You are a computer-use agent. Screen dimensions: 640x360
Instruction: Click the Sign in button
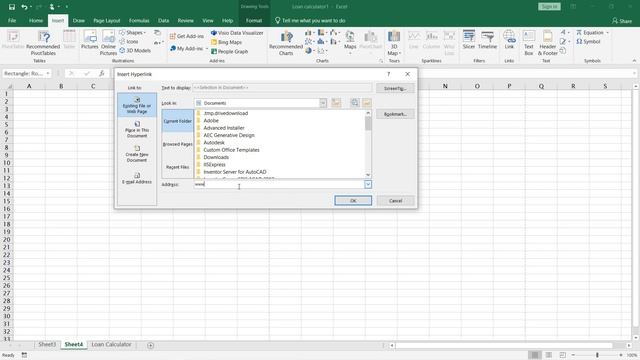pos(549,7)
